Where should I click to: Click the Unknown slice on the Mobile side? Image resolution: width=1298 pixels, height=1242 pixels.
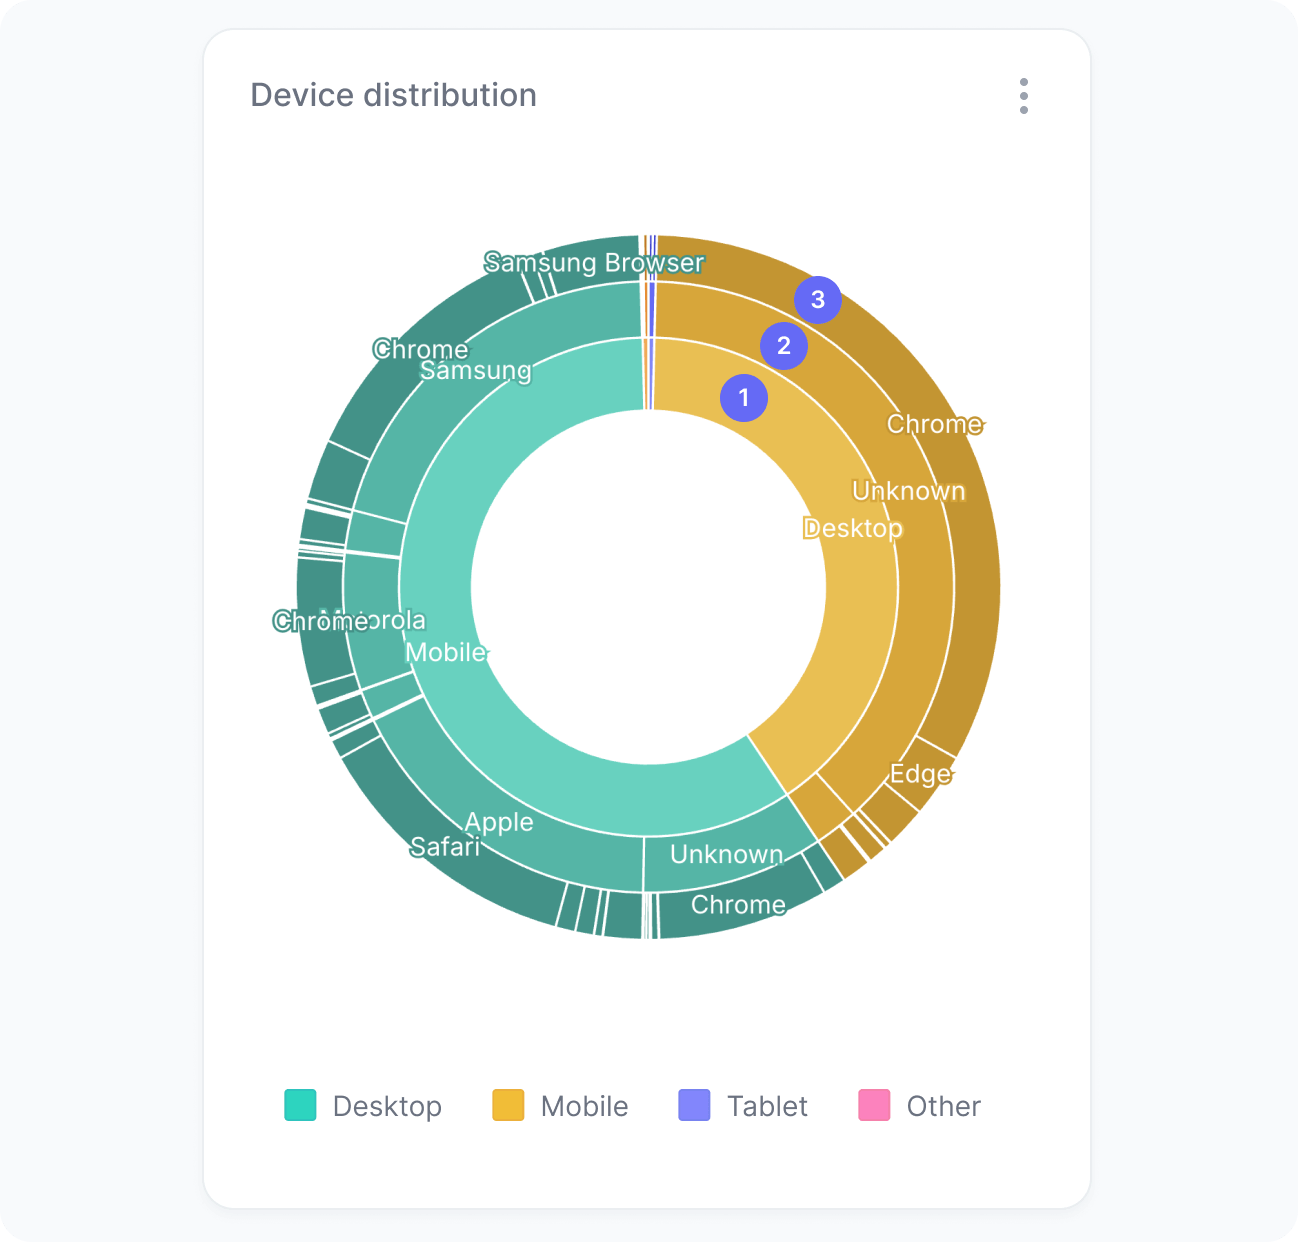[727, 854]
